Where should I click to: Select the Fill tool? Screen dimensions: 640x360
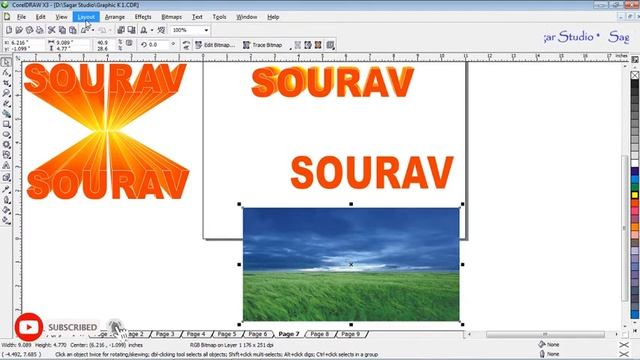6,210
